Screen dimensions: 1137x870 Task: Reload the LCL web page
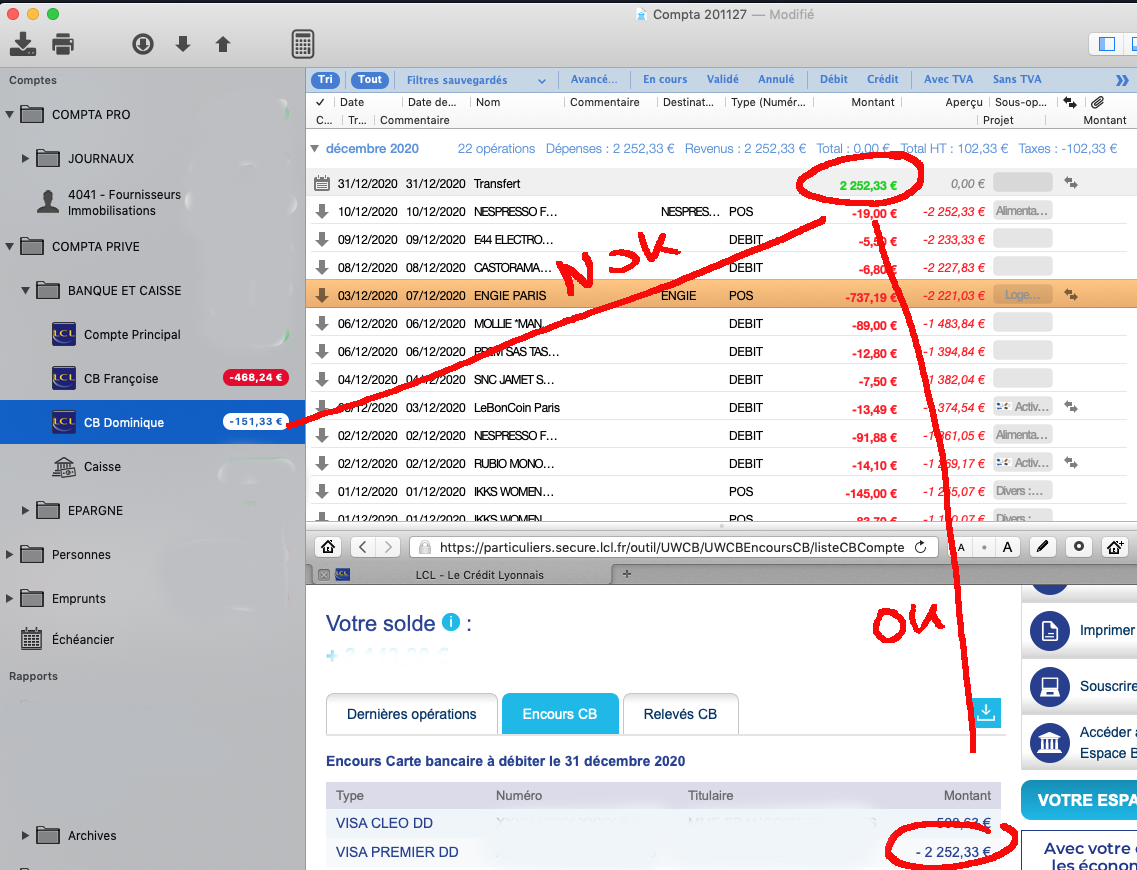click(921, 547)
